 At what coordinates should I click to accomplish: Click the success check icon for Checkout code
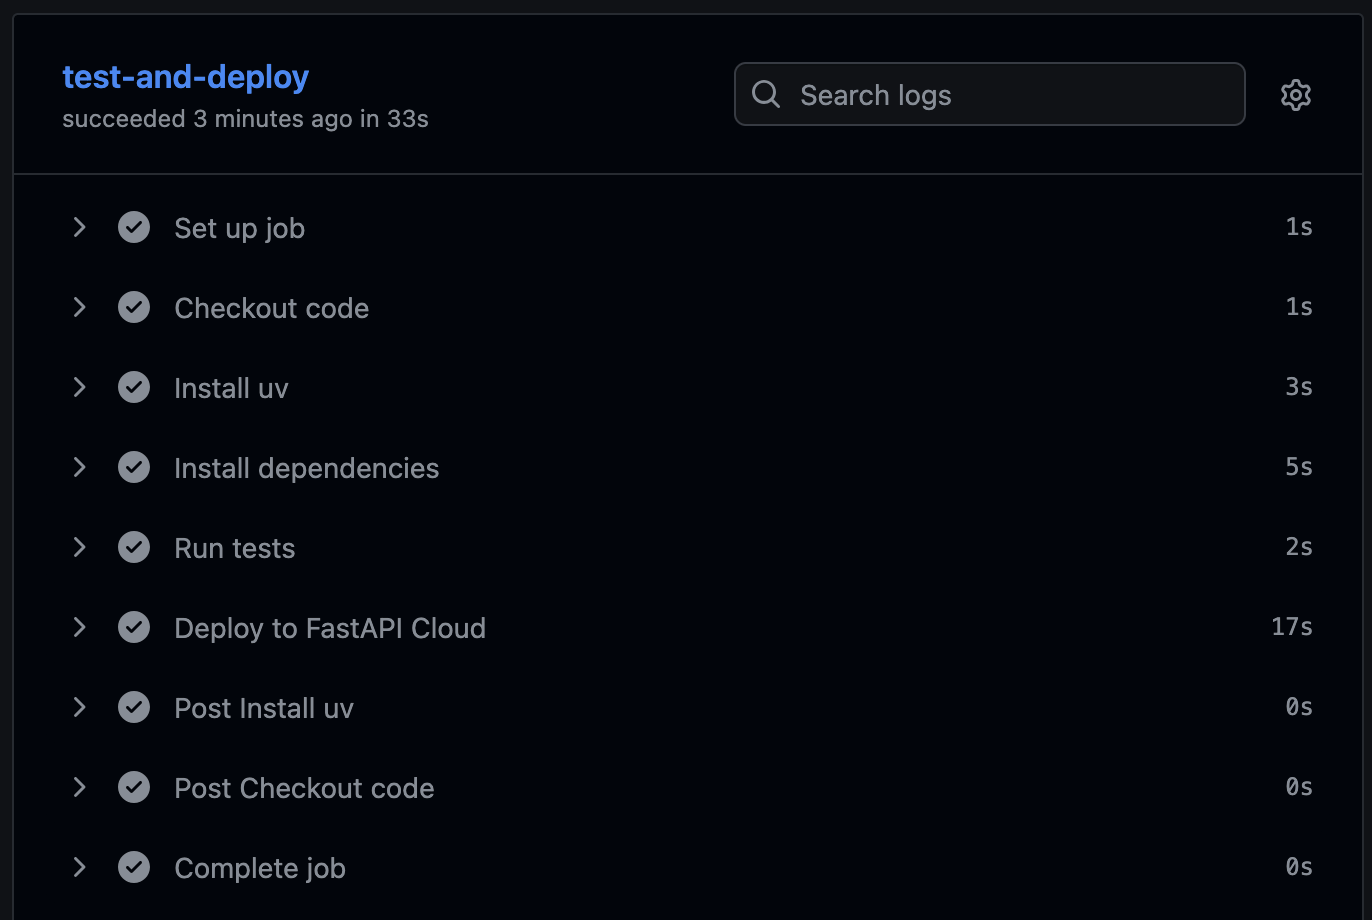[x=134, y=307]
